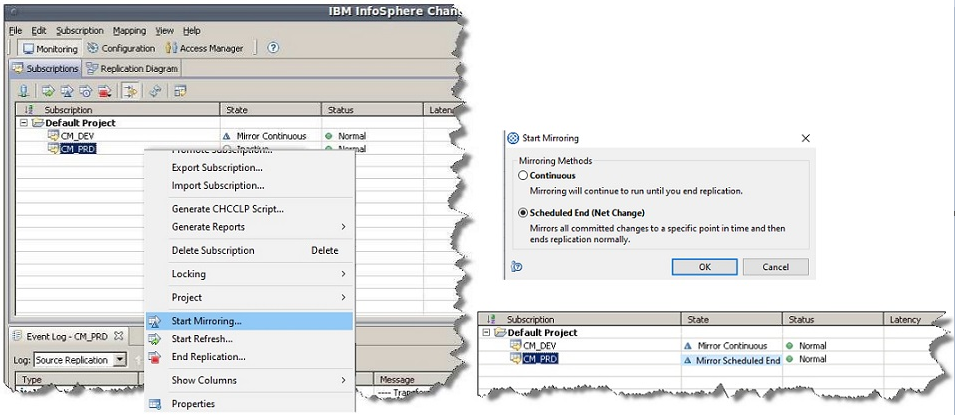Image resolution: width=955 pixels, height=415 pixels.
Task: Expand the Generate Reports submenu
Action: [x=343, y=227]
